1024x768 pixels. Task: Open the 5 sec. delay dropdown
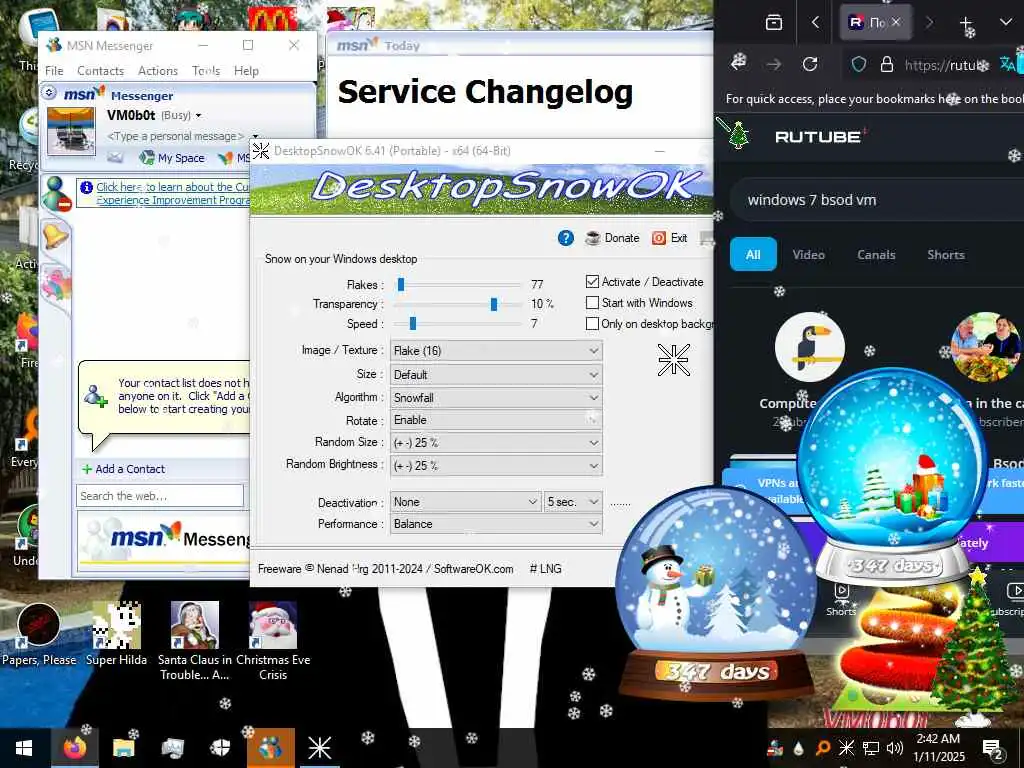pyautogui.click(x=573, y=502)
